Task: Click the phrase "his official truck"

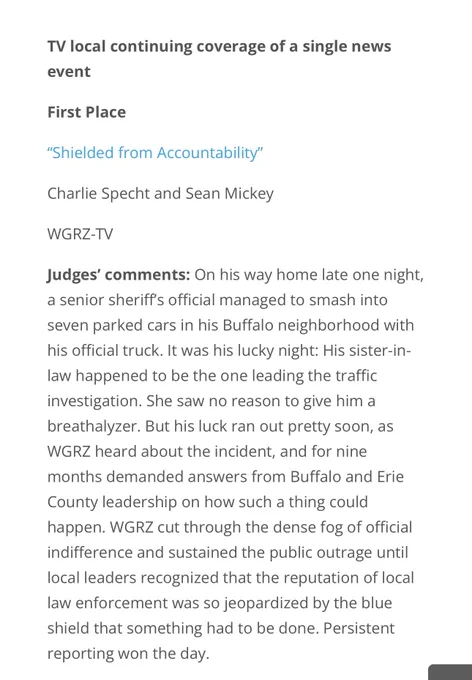Action: tap(104, 350)
